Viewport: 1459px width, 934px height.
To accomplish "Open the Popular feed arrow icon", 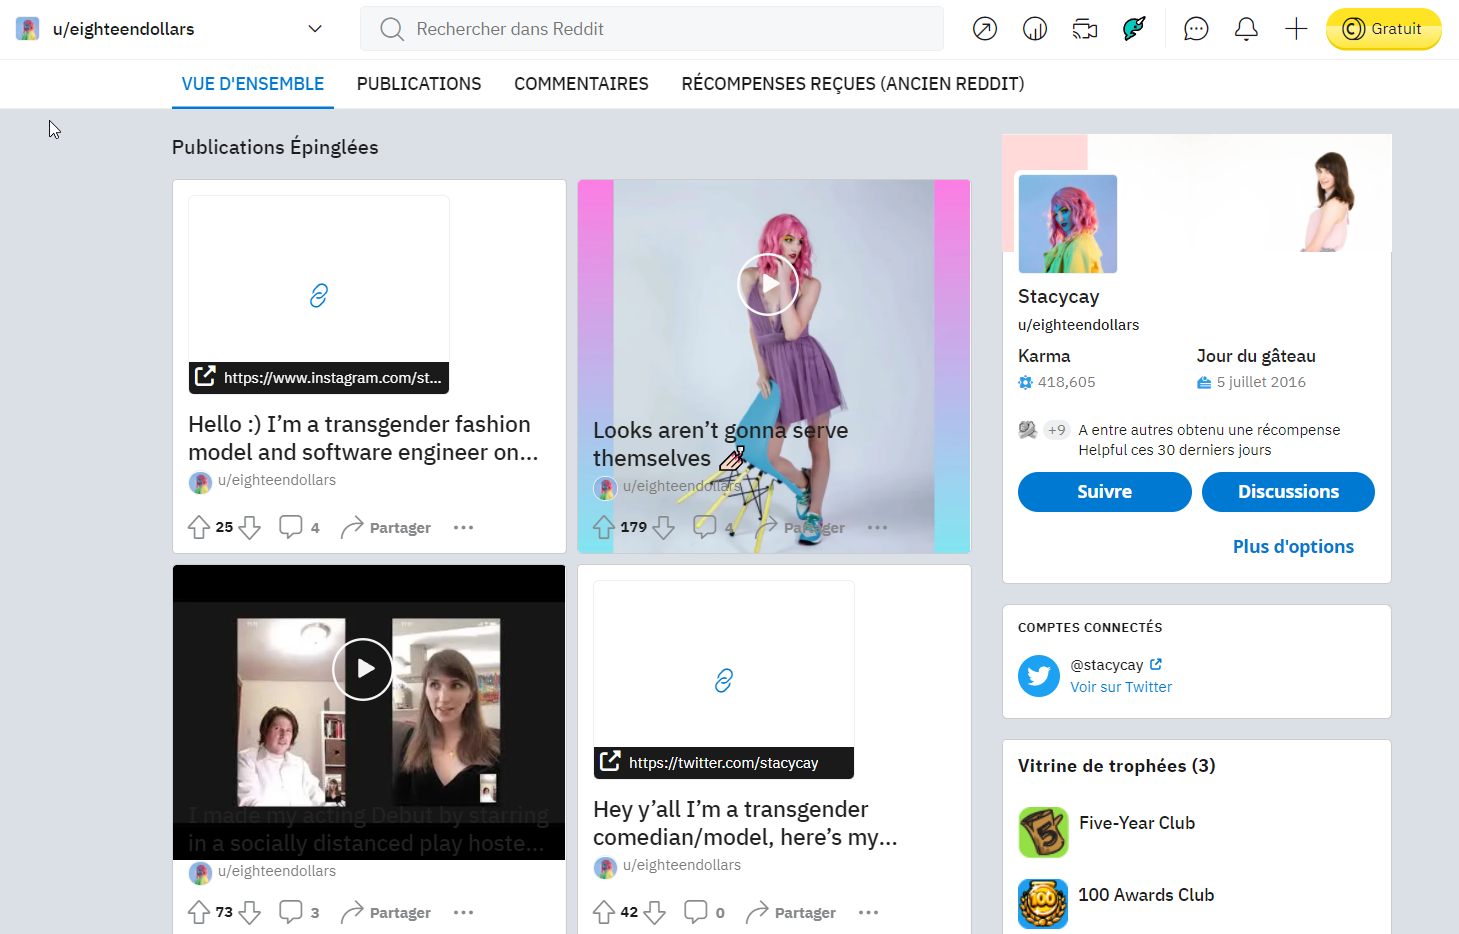I will click(x=985, y=29).
